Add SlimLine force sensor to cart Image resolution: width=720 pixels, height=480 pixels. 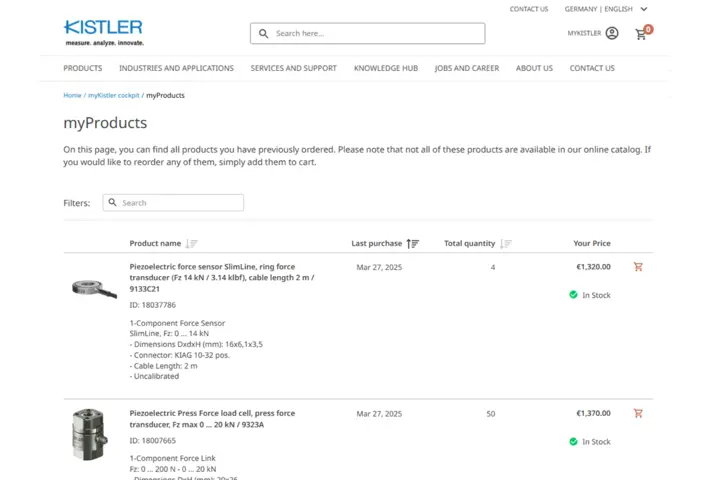click(638, 267)
